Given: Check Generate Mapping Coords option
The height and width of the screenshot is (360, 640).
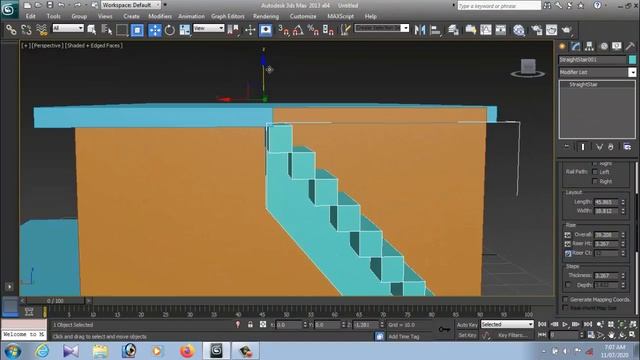Looking at the screenshot, I should [x=566, y=300].
